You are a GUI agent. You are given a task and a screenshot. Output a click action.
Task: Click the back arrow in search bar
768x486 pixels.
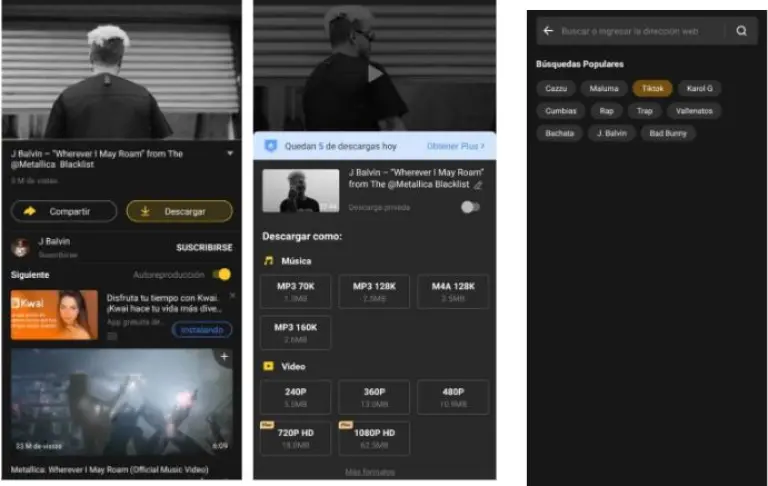tap(548, 31)
